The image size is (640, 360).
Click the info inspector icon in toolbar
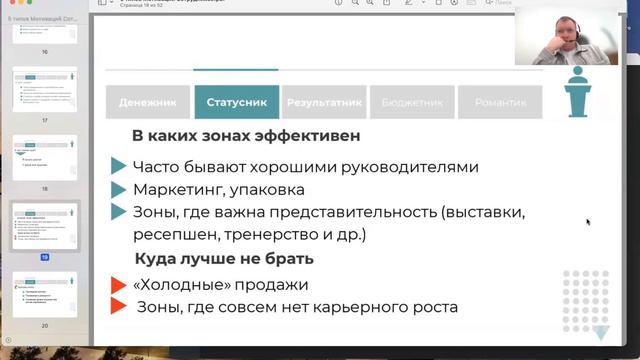(338, 2)
